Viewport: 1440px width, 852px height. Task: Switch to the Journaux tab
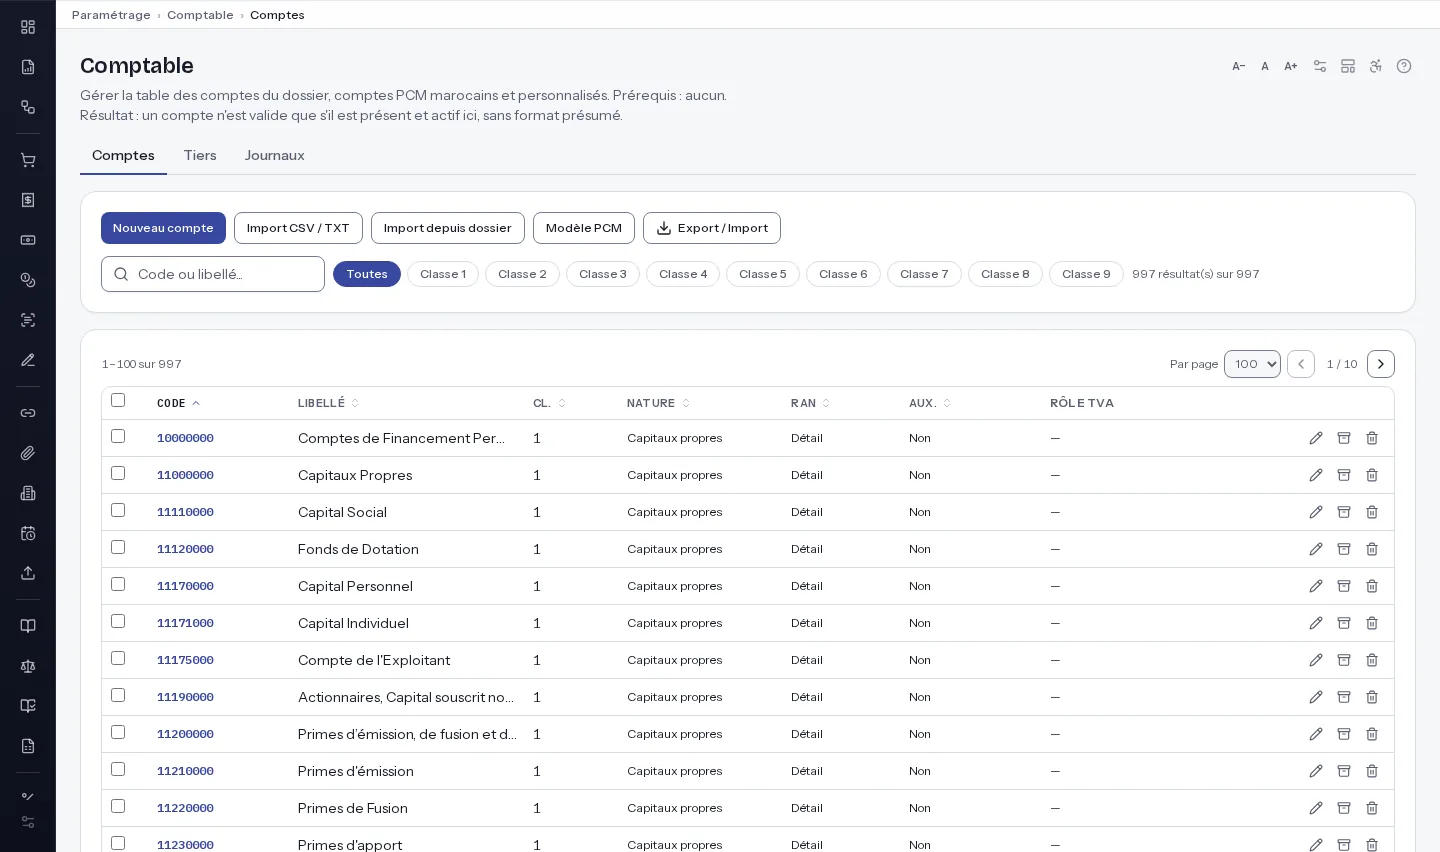[x=274, y=155]
